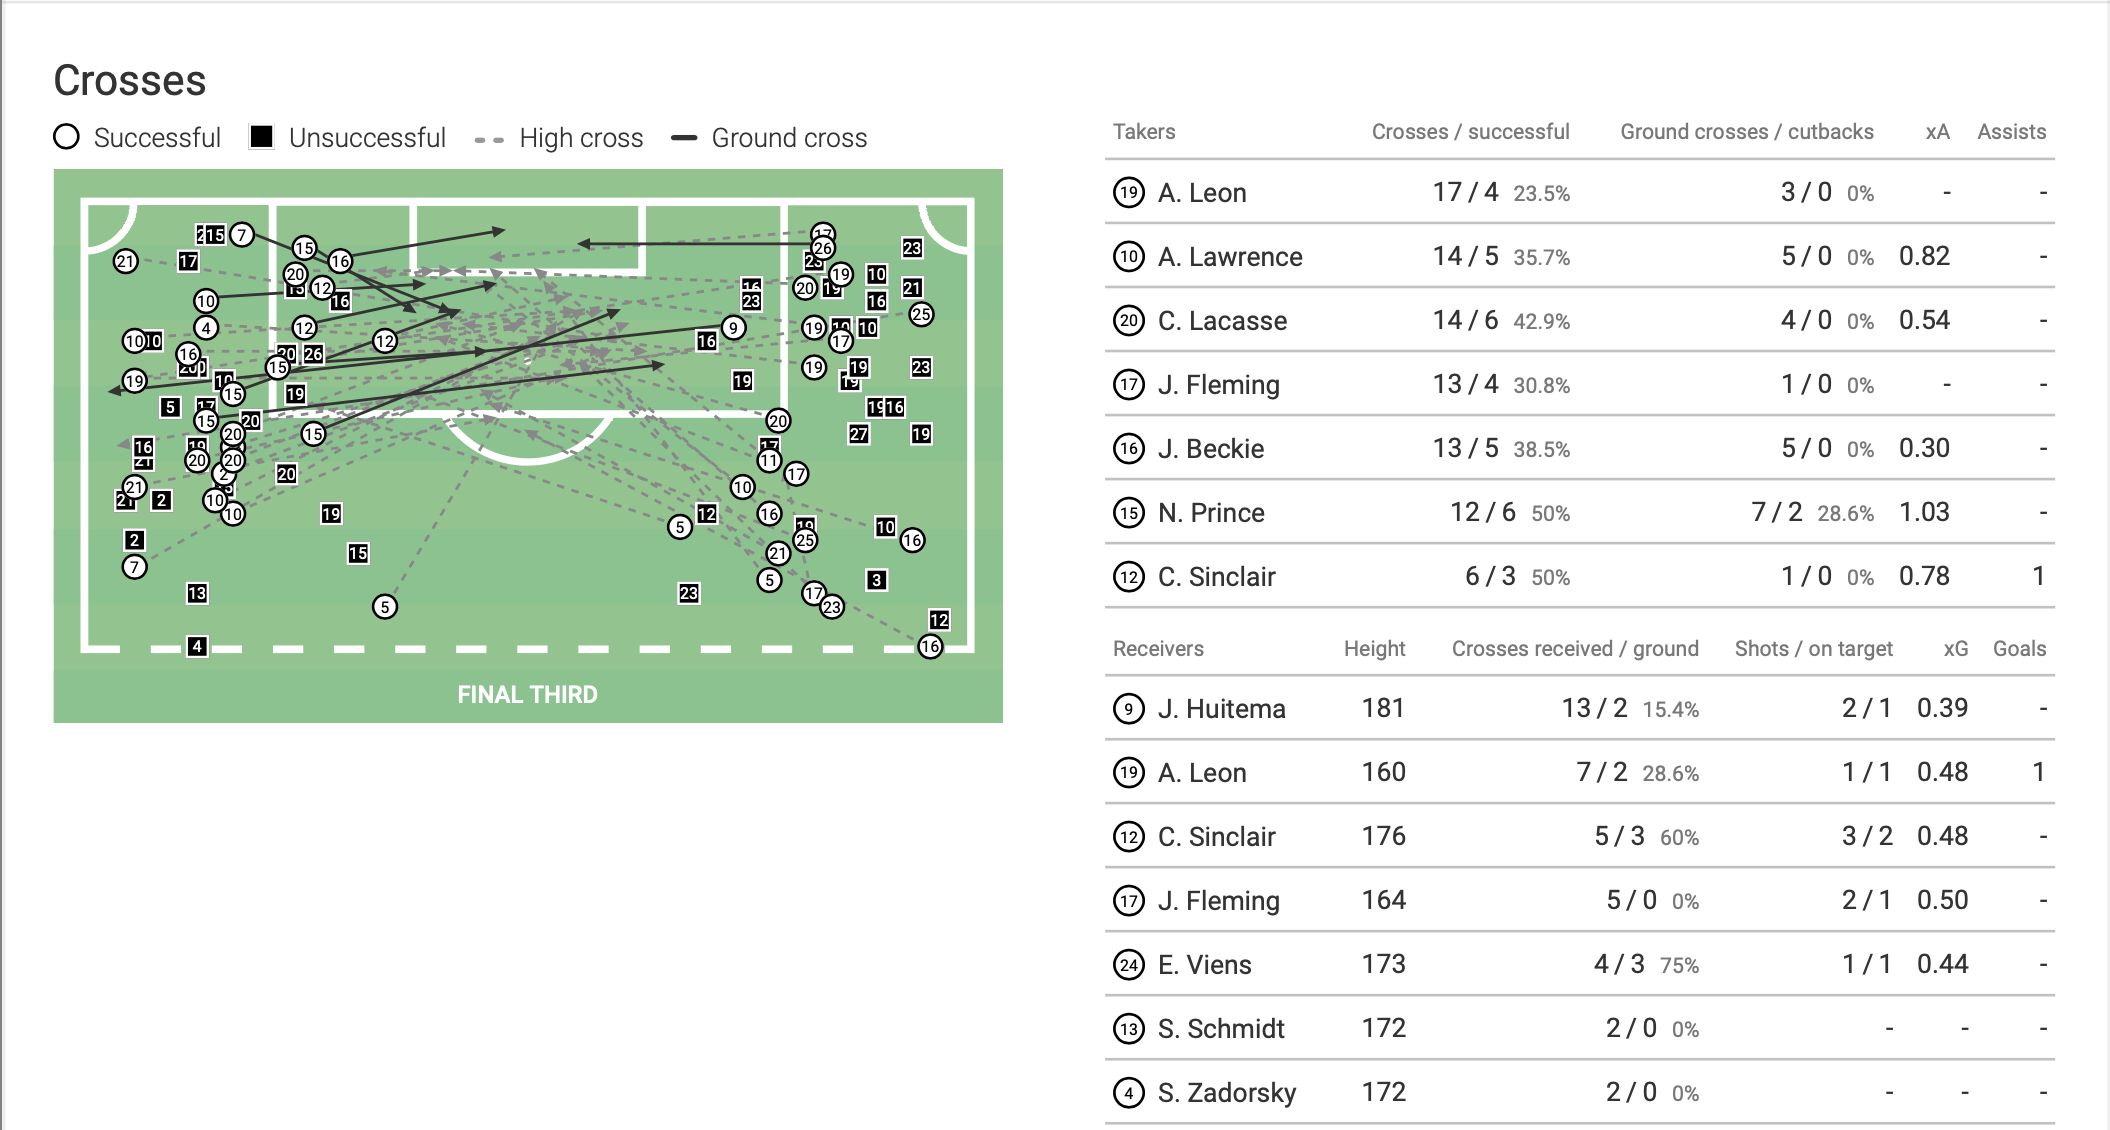Image resolution: width=2110 pixels, height=1130 pixels.
Task: Open J. Beckie's row in Takers
Action: (1210, 449)
